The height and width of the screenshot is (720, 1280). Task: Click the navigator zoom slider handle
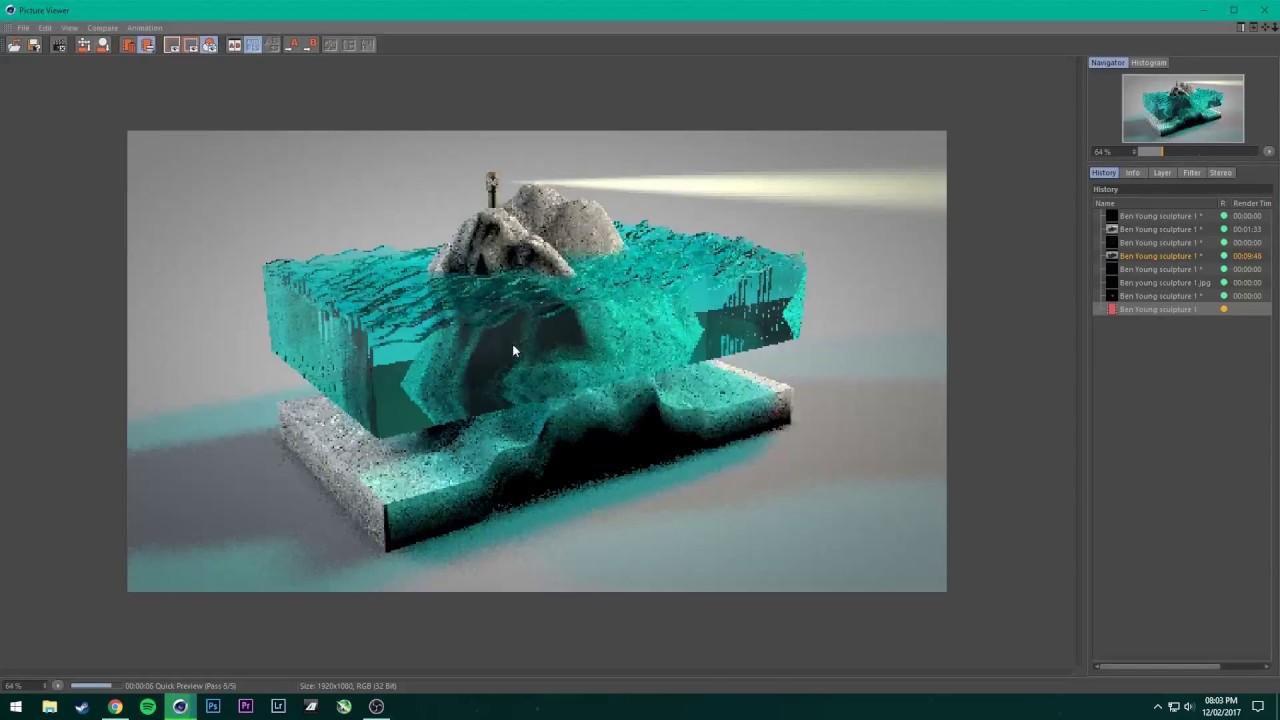[1161, 151]
